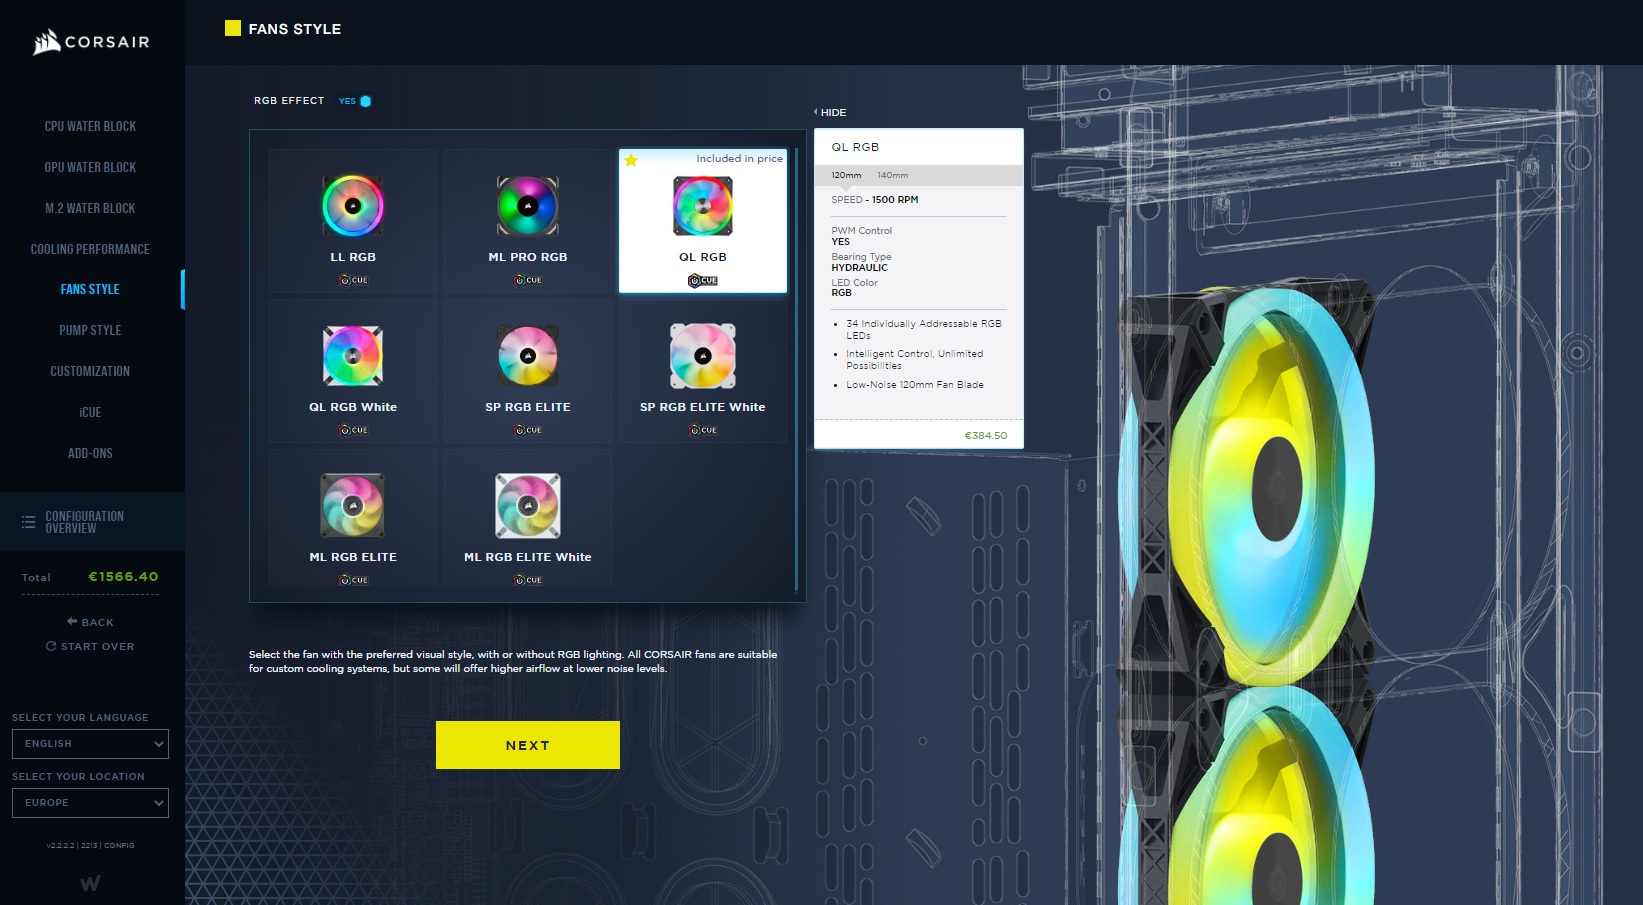Click the W logo at sidebar bottom
The height and width of the screenshot is (905, 1643).
coord(90,884)
